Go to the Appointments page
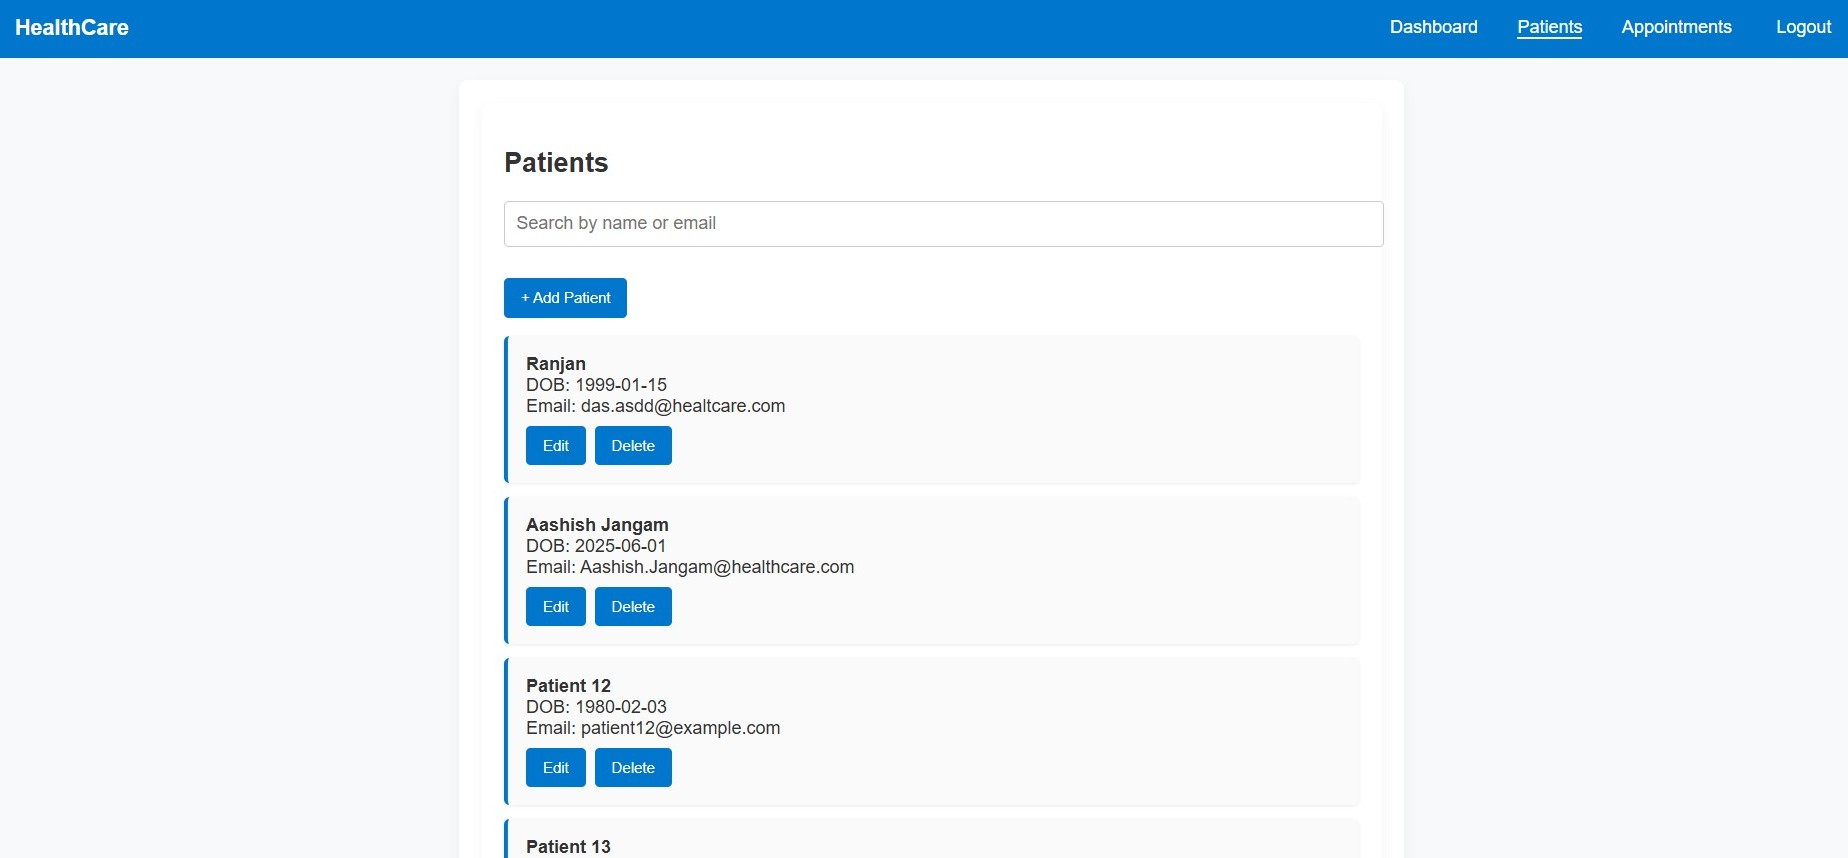1848x858 pixels. [1676, 27]
